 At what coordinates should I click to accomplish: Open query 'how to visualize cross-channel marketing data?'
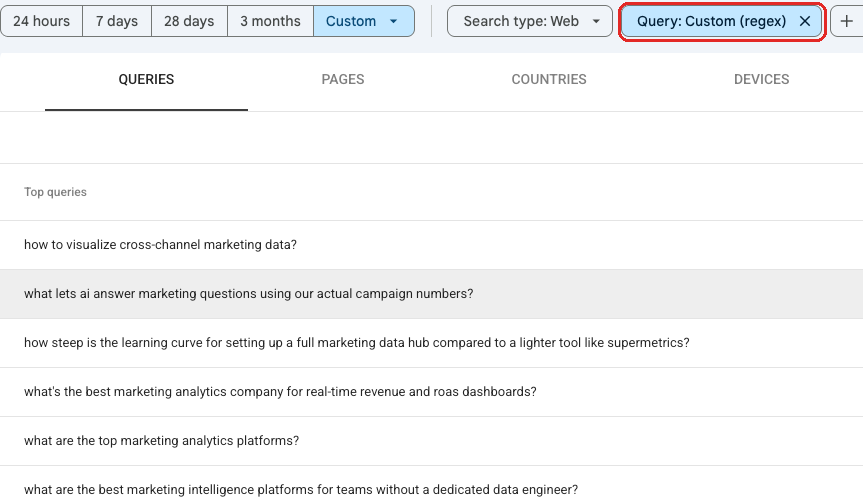click(x=432, y=245)
